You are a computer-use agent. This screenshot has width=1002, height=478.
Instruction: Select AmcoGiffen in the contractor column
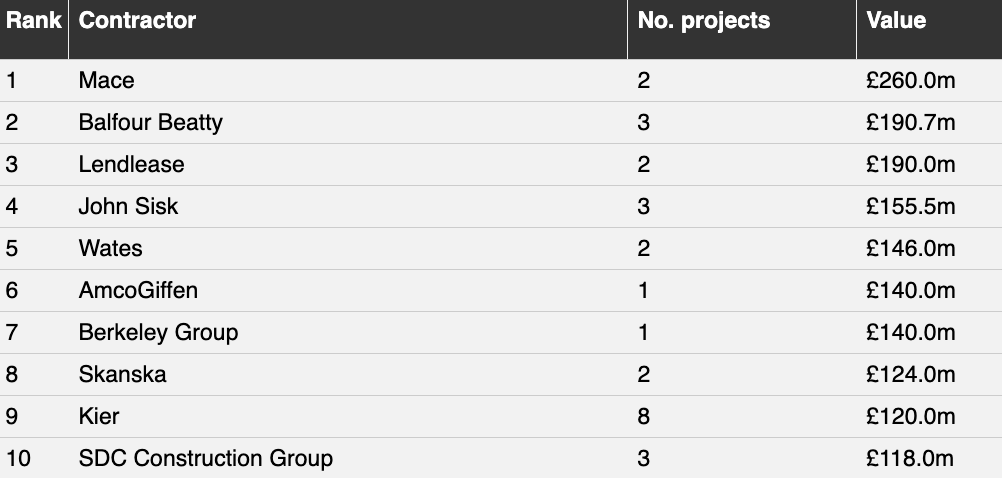coord(138,291)
